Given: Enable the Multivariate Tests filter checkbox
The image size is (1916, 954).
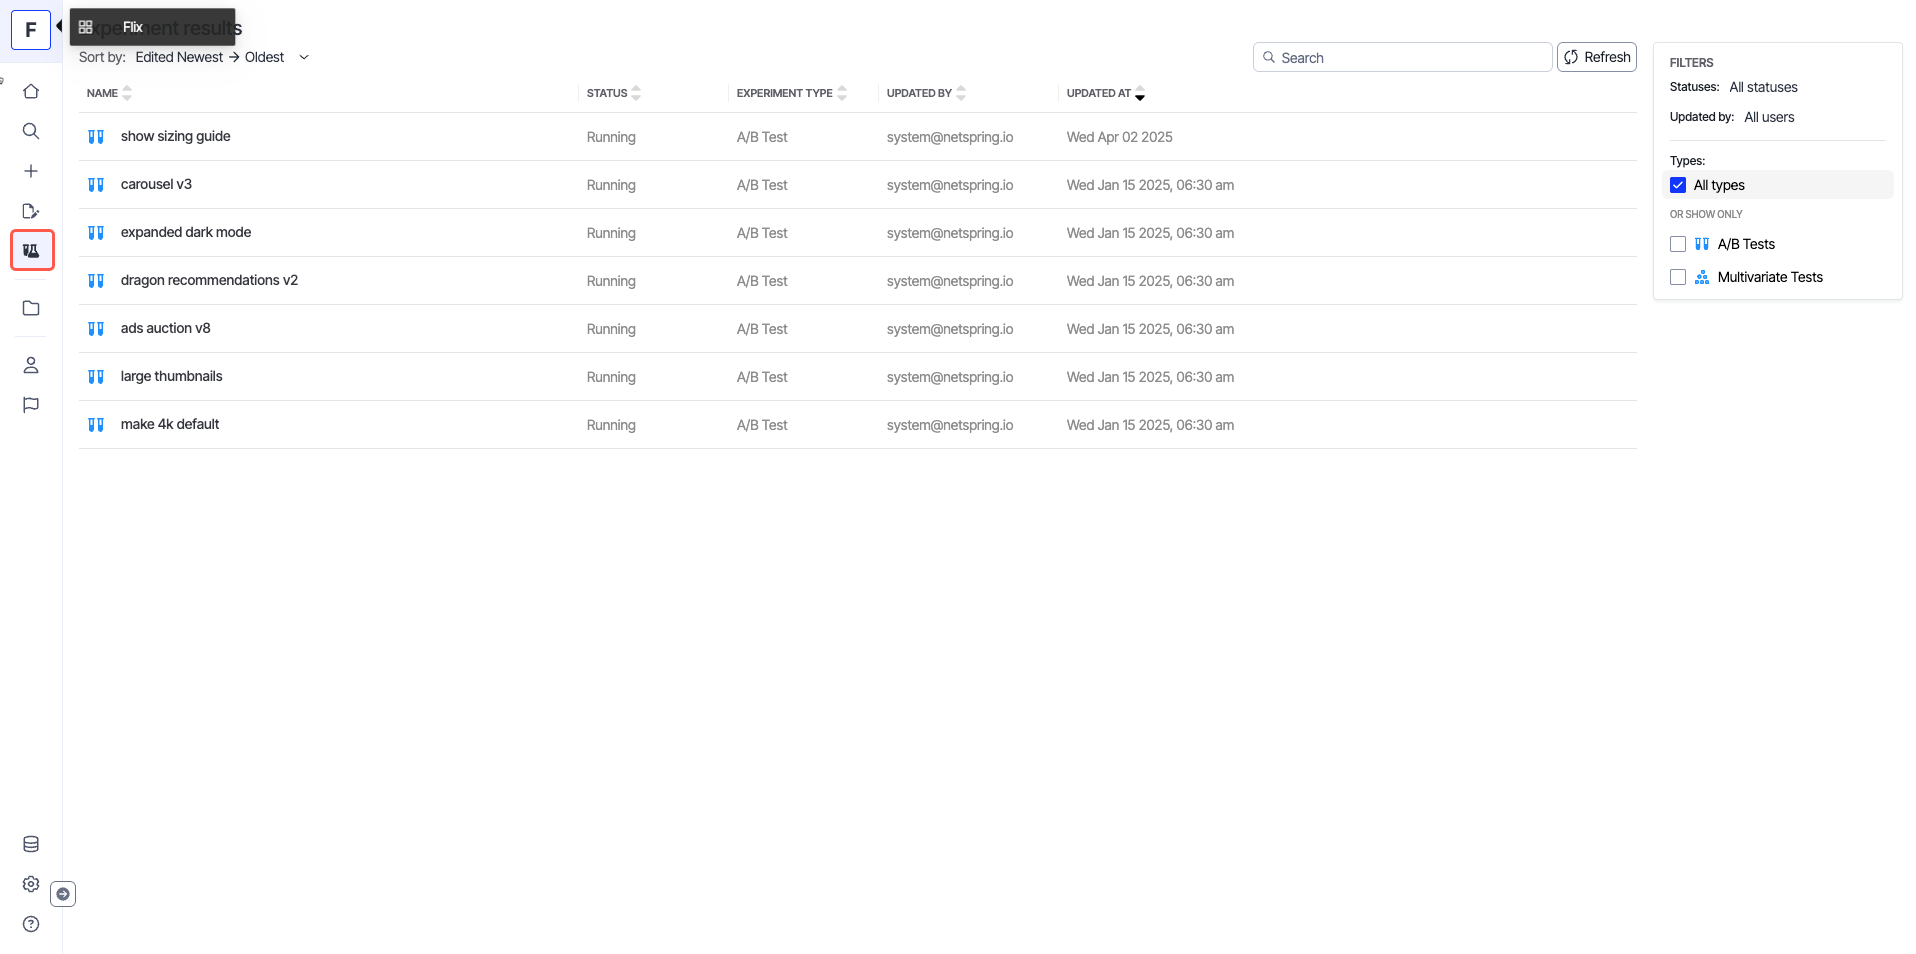Looking at the screenshot, I should click(1678, 277).
